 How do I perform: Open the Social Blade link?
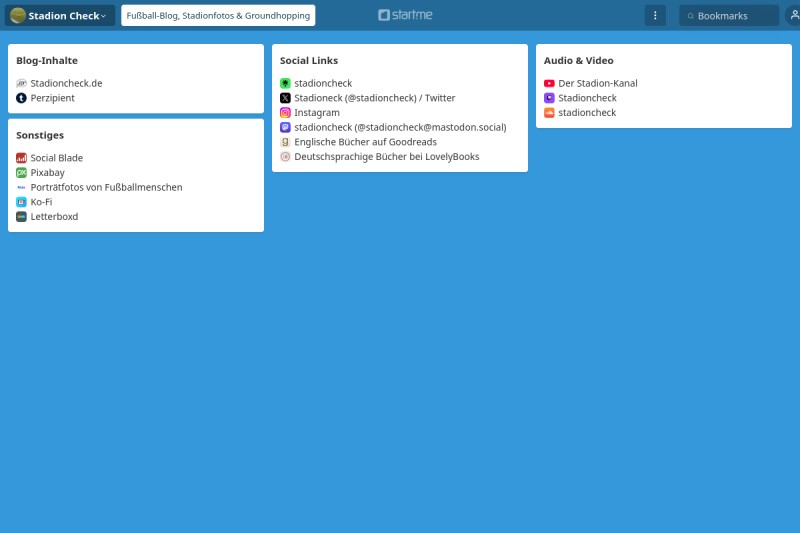[x=57, y=158]
